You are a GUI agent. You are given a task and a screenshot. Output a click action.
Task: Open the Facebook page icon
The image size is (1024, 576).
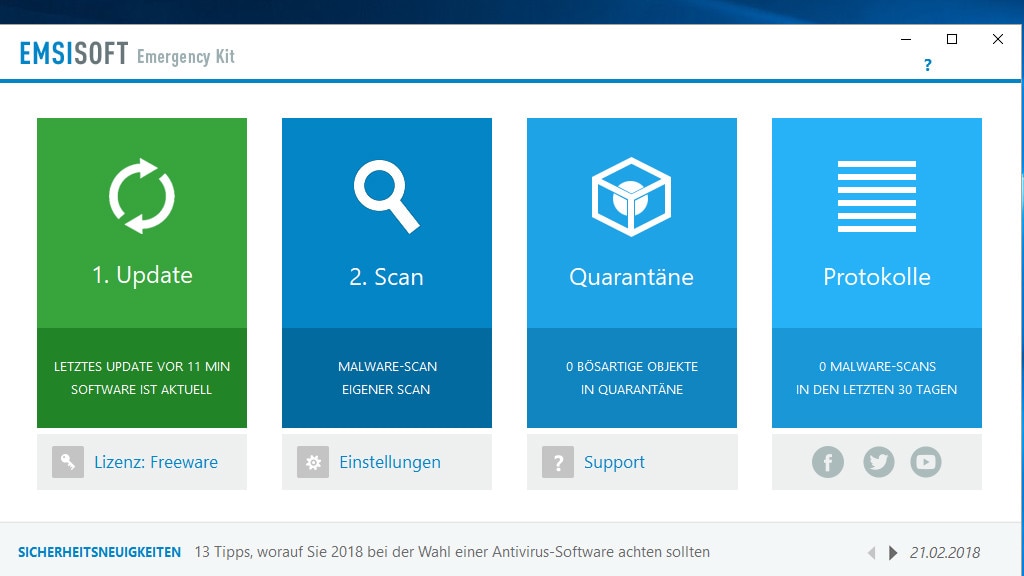tap(827, 462)
